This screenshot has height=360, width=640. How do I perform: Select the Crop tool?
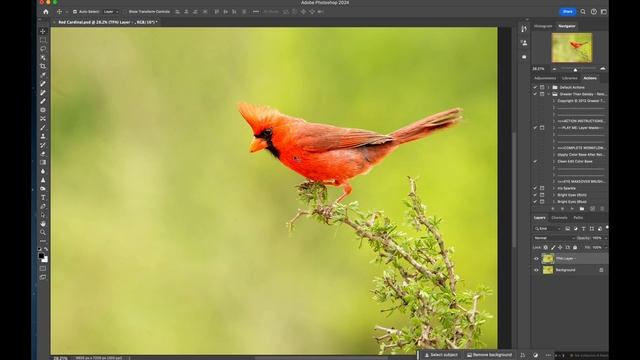click(43, 66)
